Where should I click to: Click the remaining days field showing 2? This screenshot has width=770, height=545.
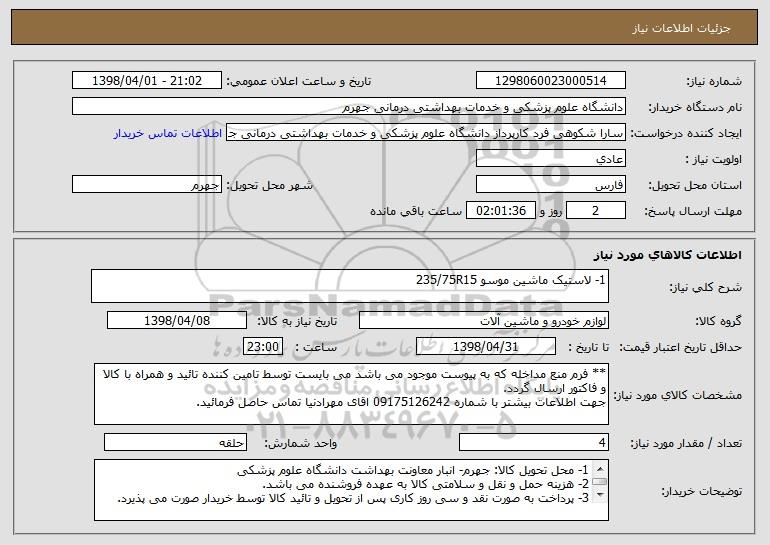click(596, 211)
